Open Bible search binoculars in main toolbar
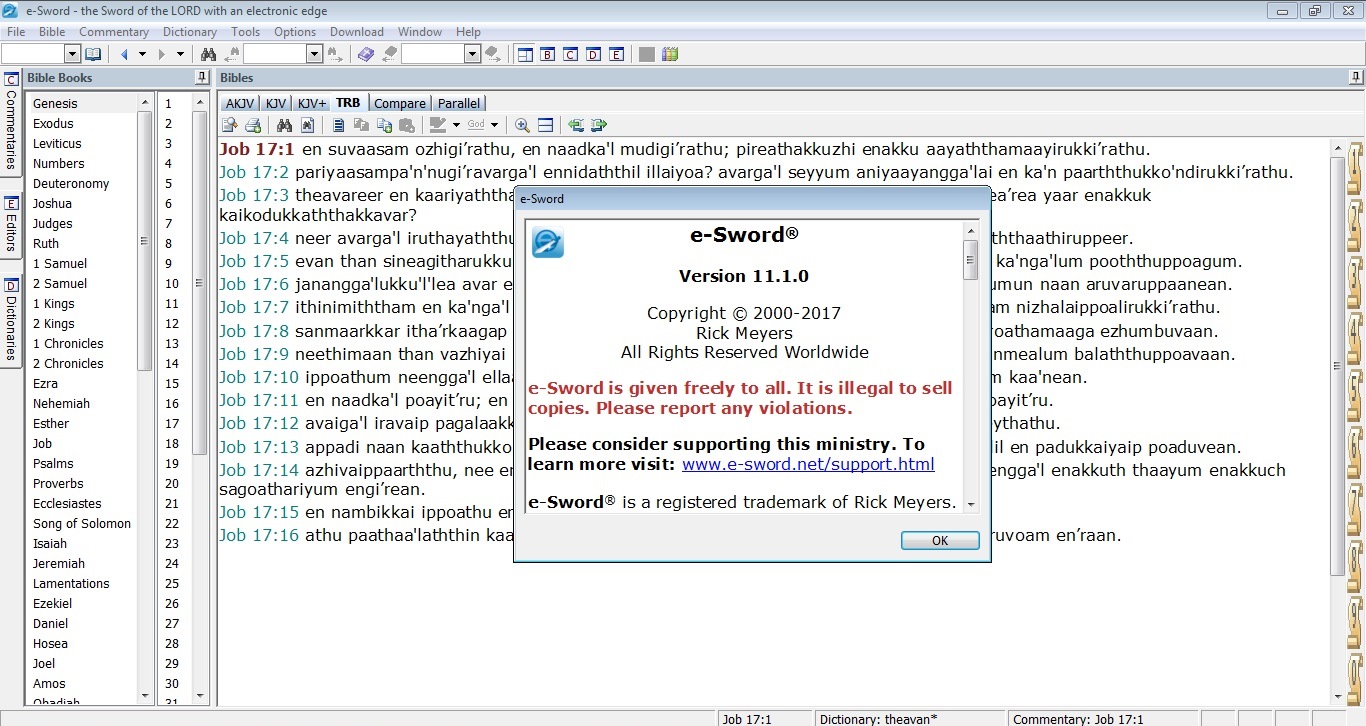The width and height of the screenshot is (1366, 726). pyautogui.click(x=208, y=54)
